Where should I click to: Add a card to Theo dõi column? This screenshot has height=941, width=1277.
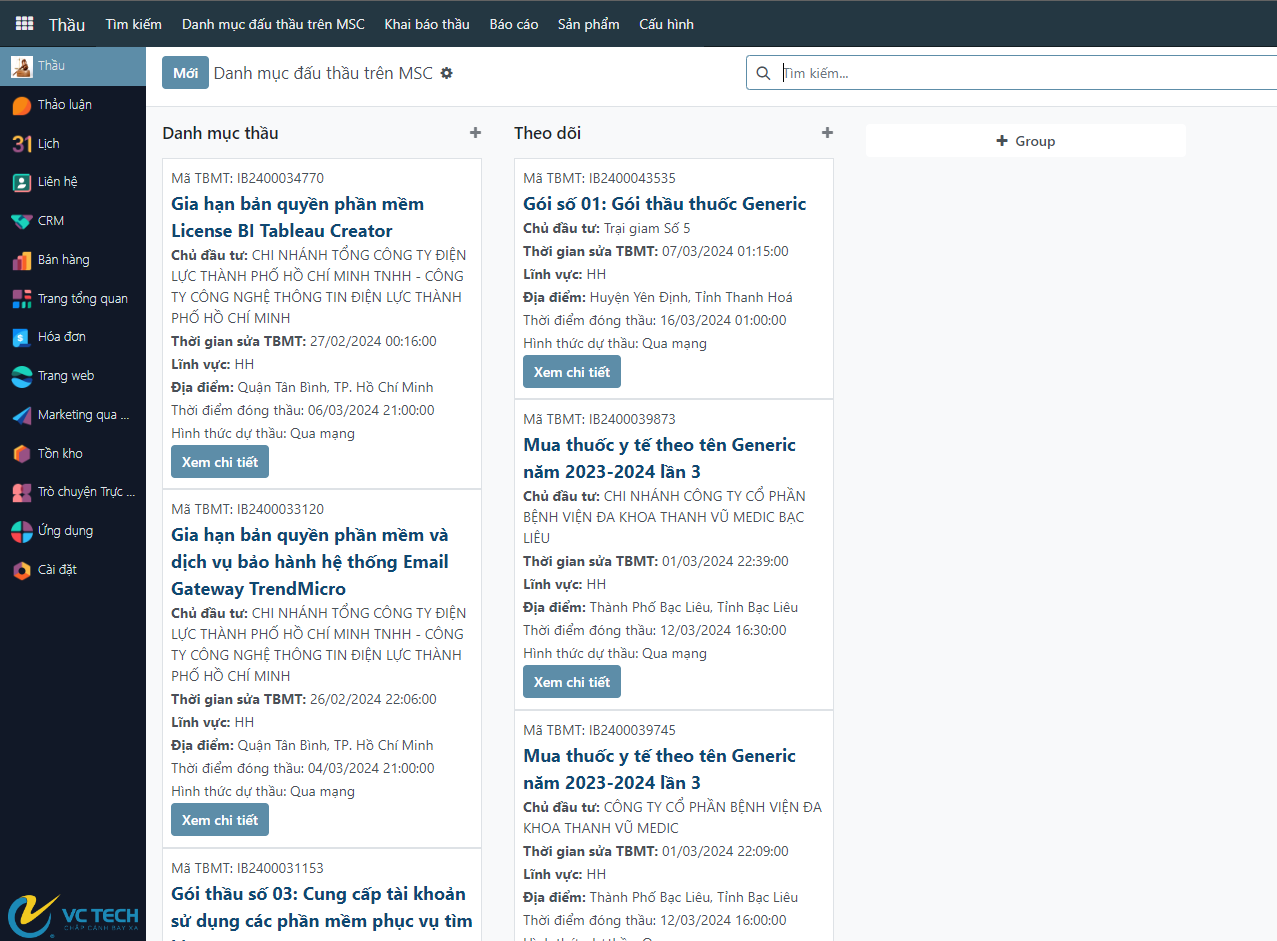tap(827, 133)
